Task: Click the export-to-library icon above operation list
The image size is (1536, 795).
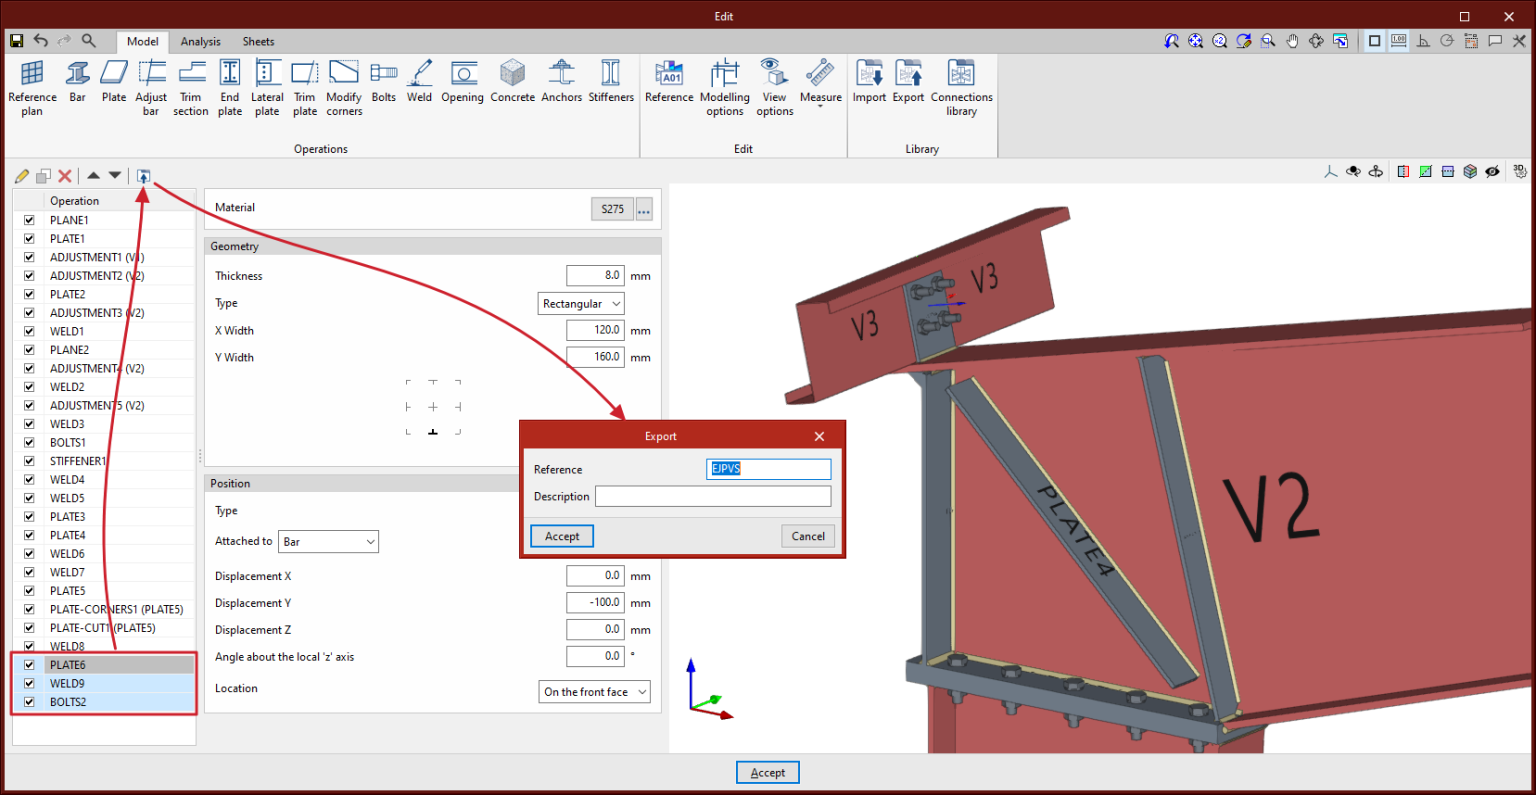Action: [x=144, y=176]
